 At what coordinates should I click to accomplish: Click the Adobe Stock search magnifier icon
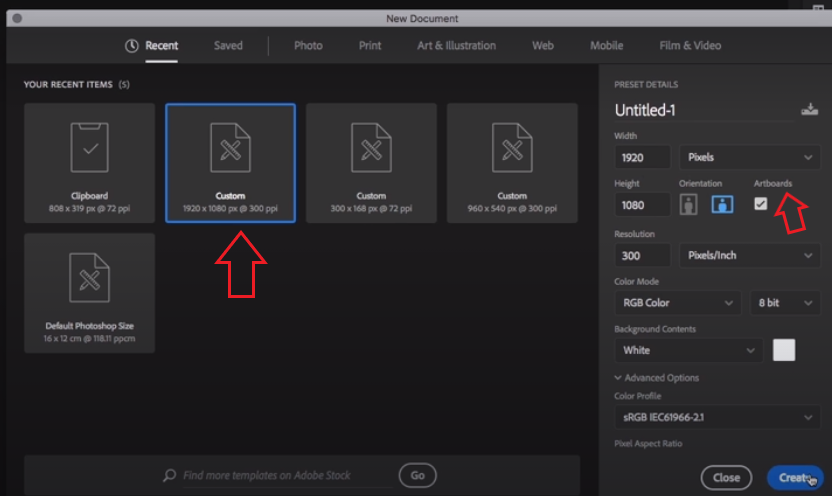pyautogui.click(x=169, y=475)
